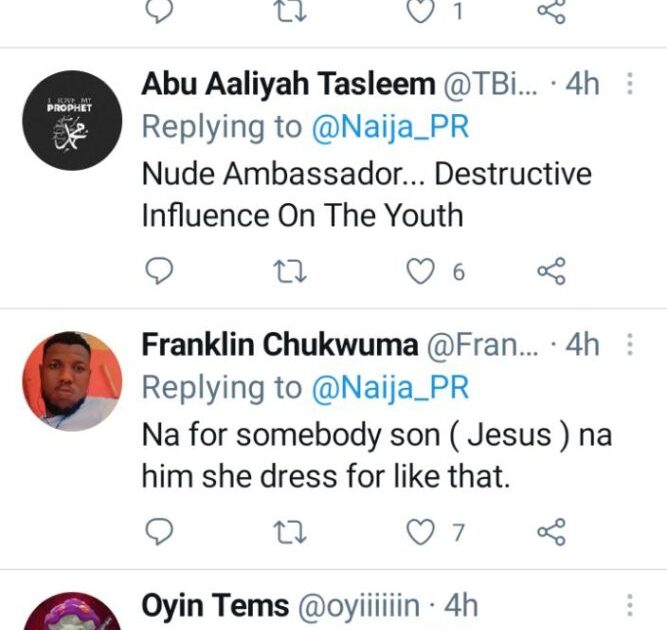Open more options for Franklin Chukwuma's tweet
Viewport: 667px width, 630px height.
click(631, 345)
